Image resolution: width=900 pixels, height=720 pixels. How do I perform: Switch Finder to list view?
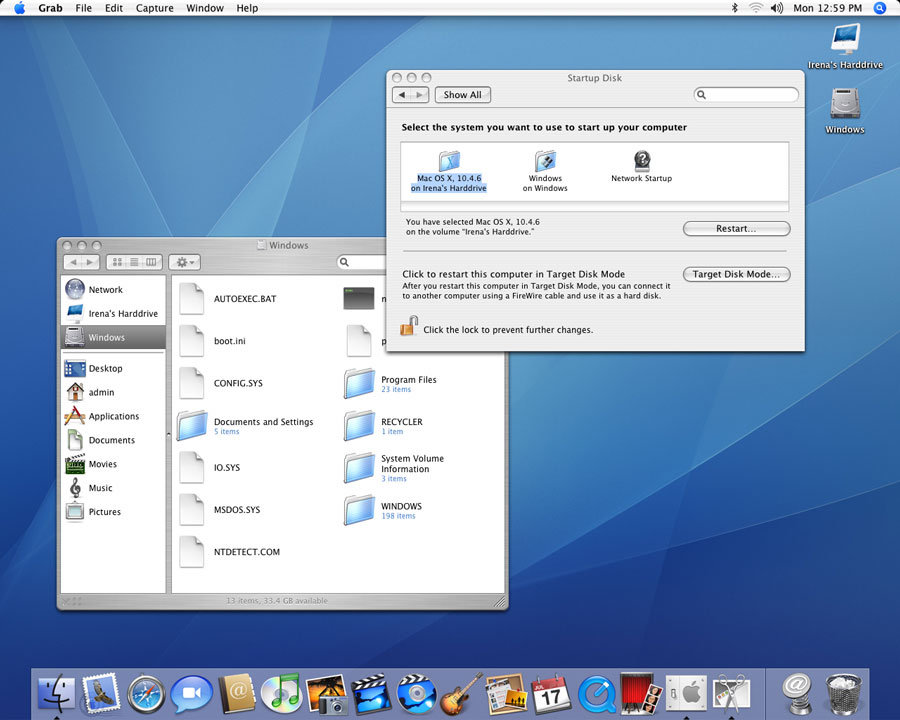(134, 262)
